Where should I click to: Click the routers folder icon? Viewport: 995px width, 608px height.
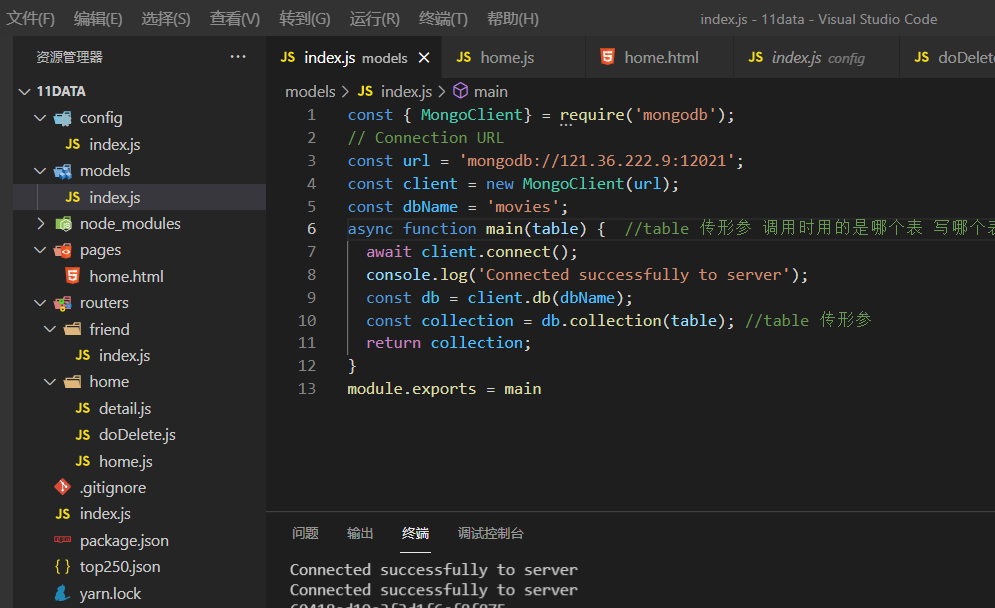(x=63, y=303)
